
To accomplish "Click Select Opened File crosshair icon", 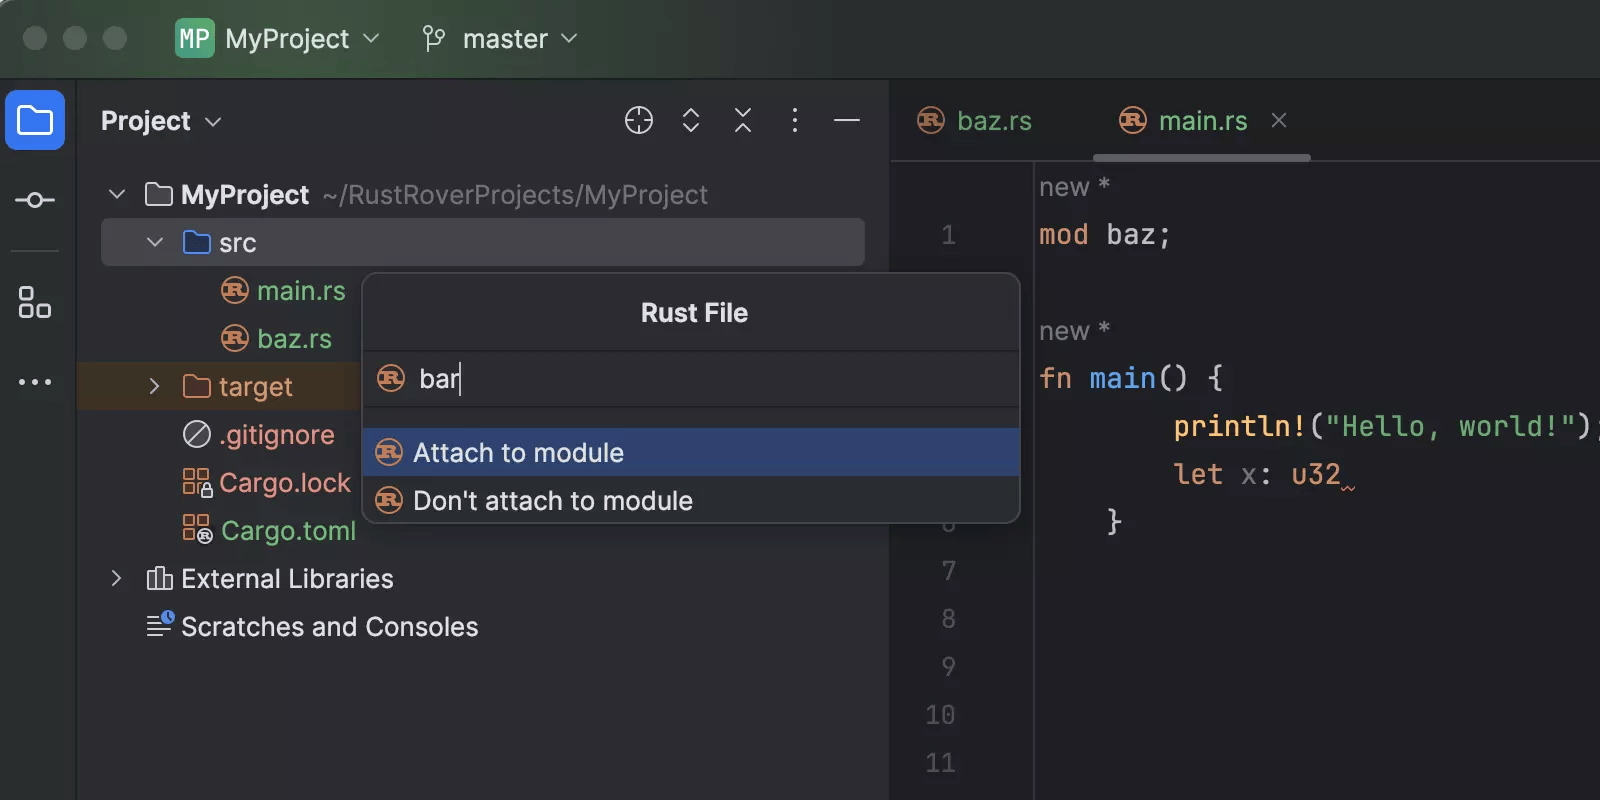I will (x=638, y=121).
